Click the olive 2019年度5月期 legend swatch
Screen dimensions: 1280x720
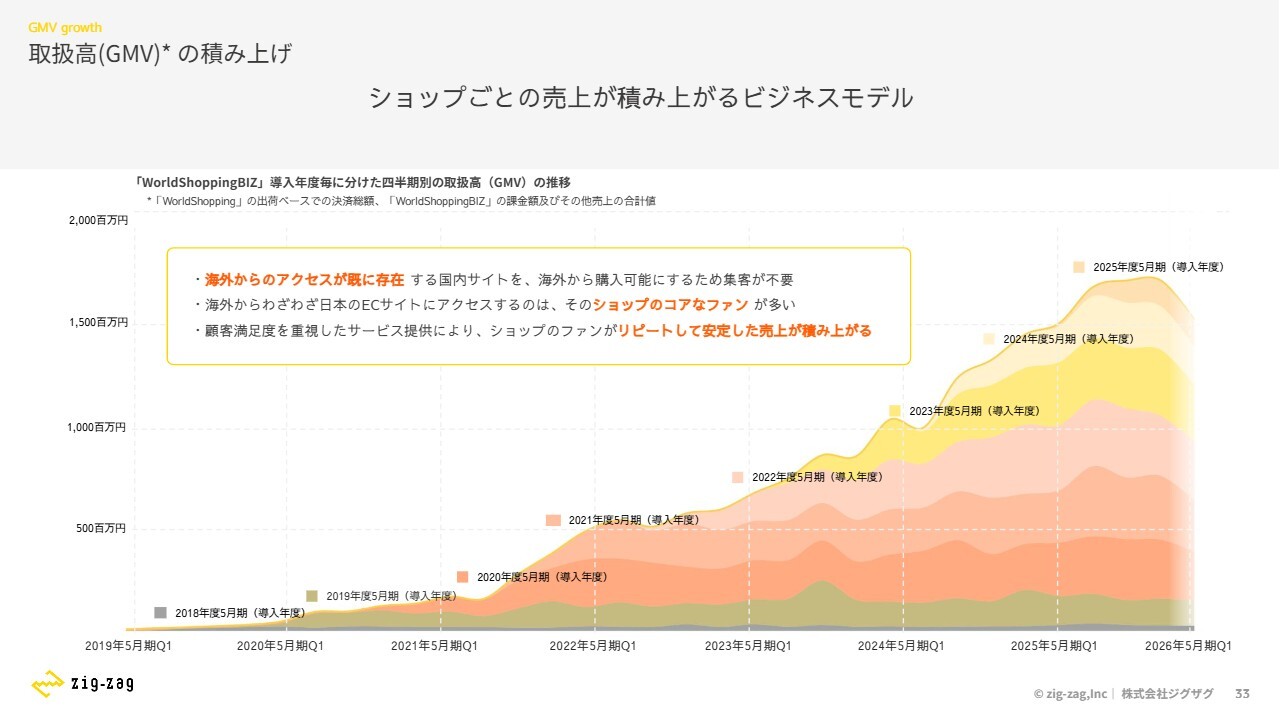[312, 596]
